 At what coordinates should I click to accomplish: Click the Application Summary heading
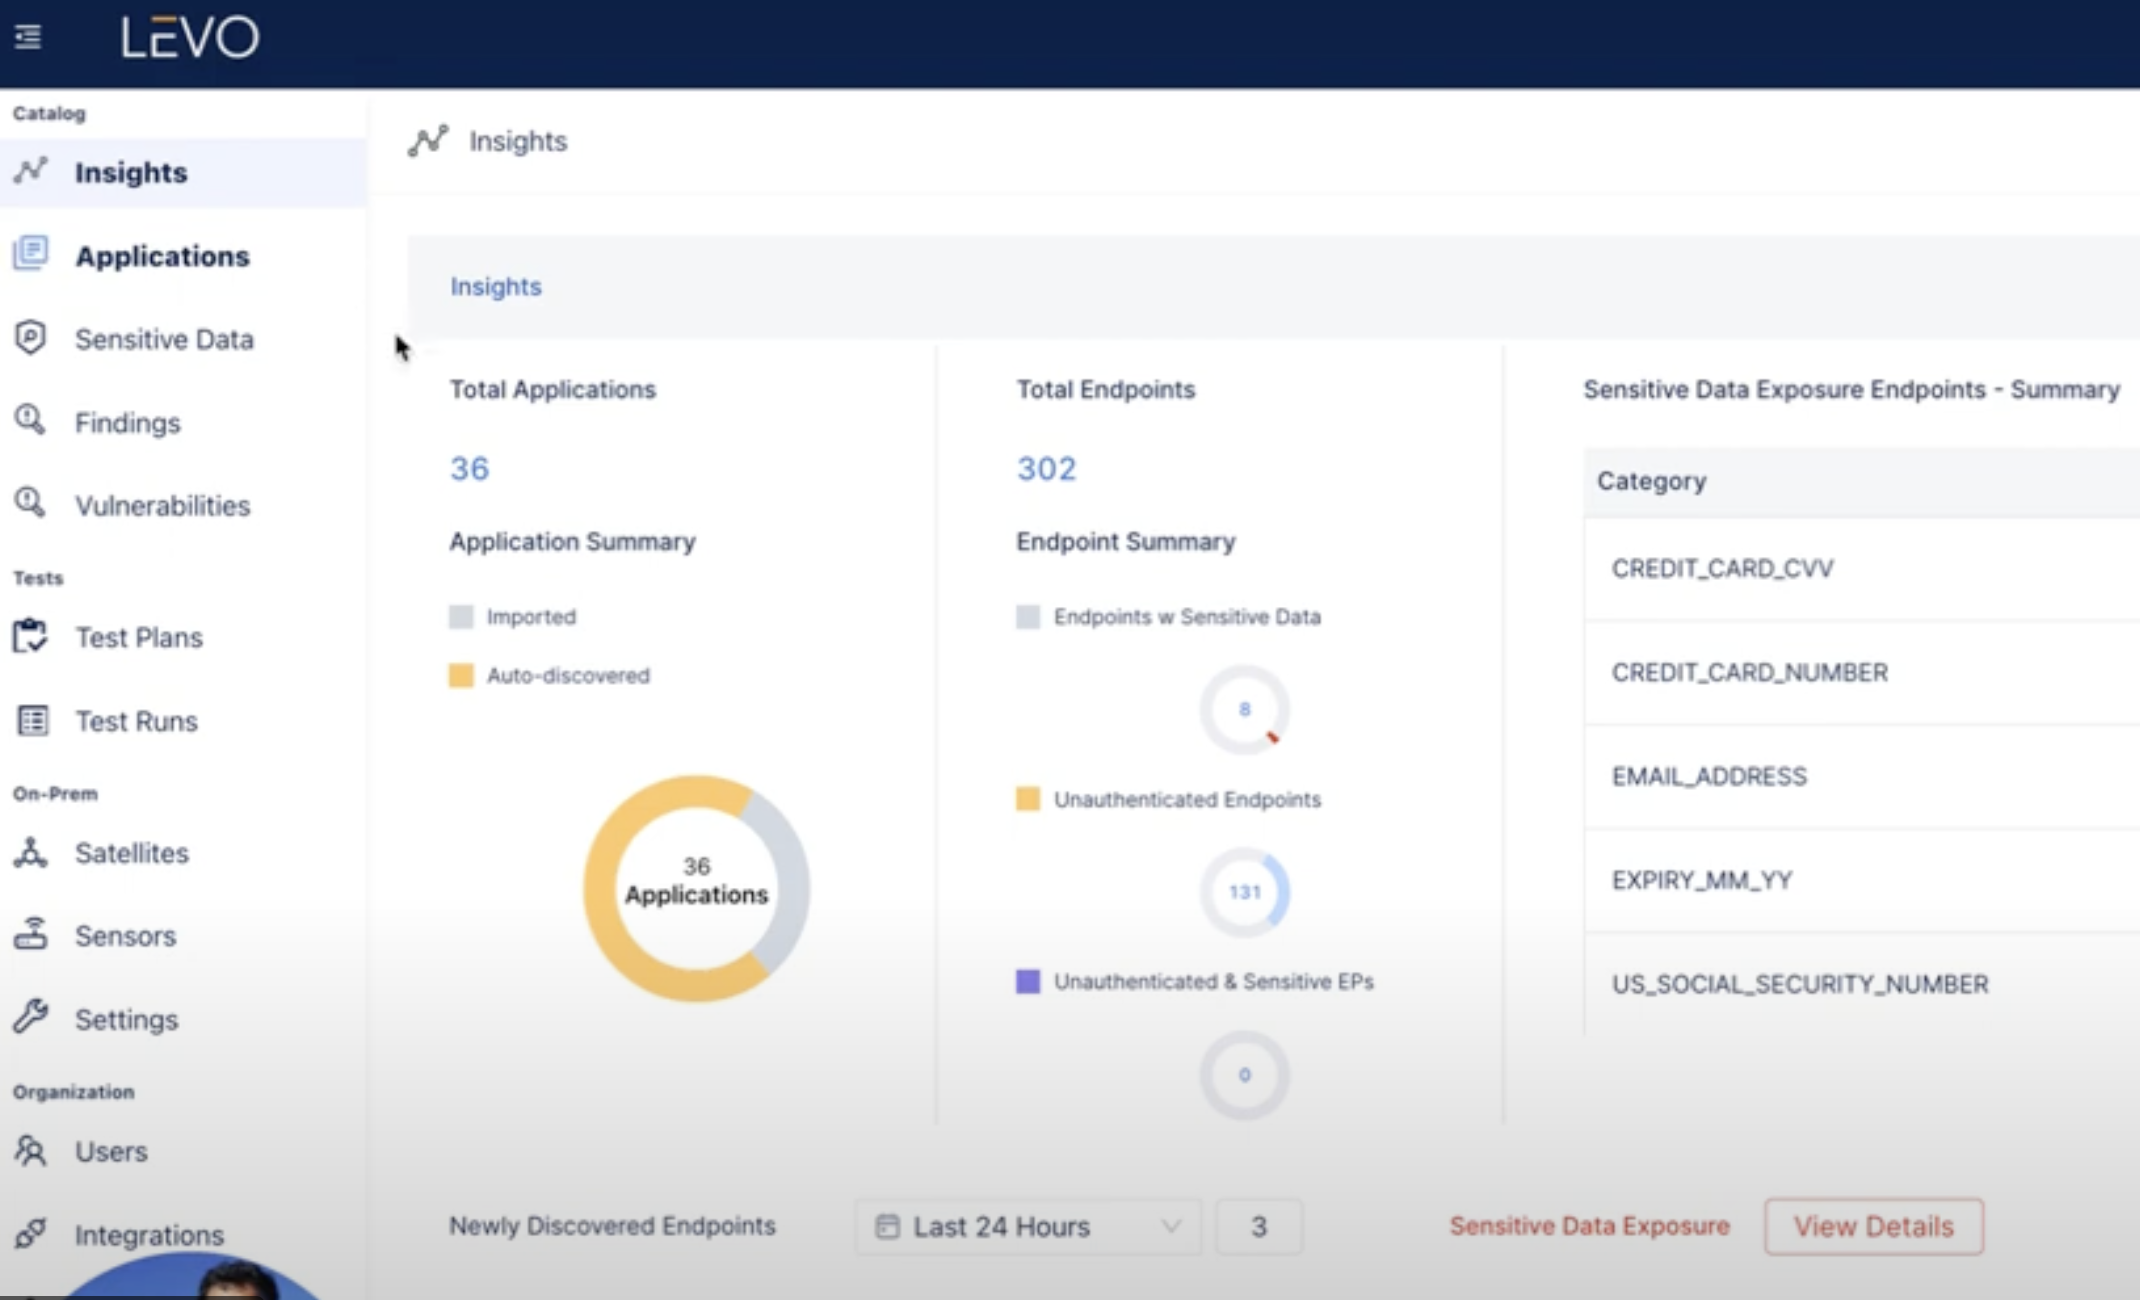(x=572, y=541)
